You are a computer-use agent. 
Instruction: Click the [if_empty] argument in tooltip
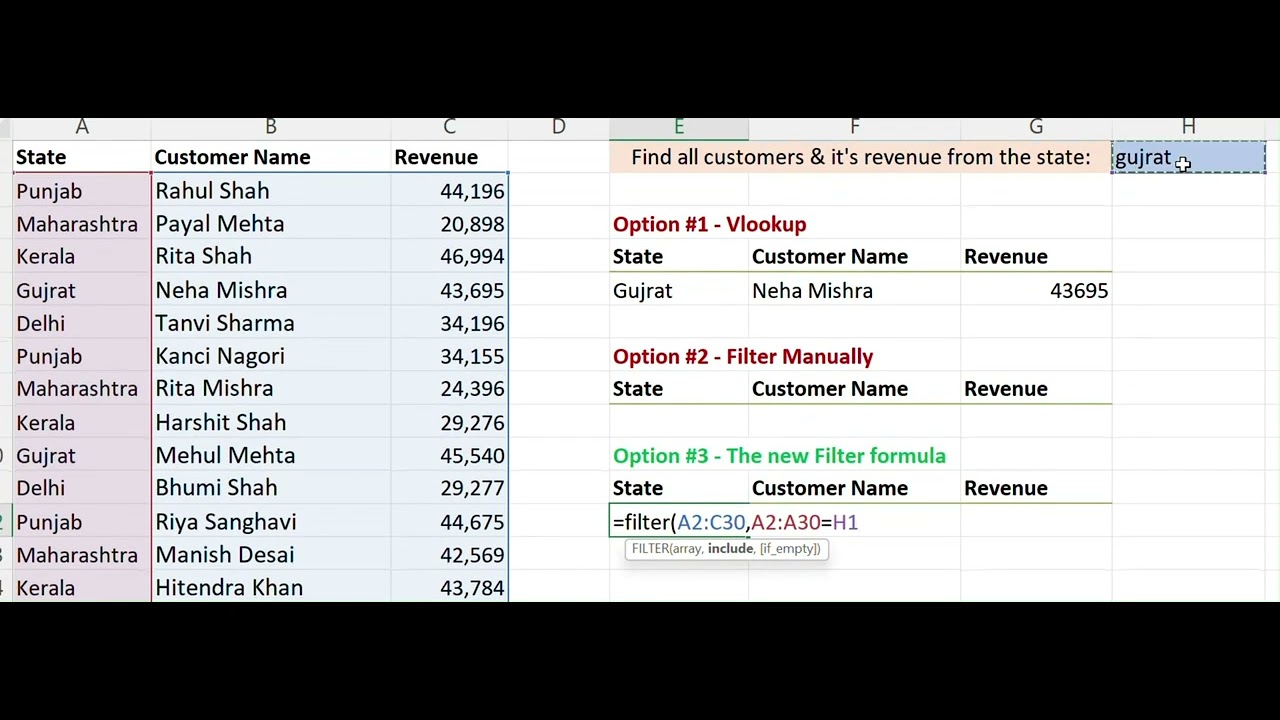click(x=790, y=548)
